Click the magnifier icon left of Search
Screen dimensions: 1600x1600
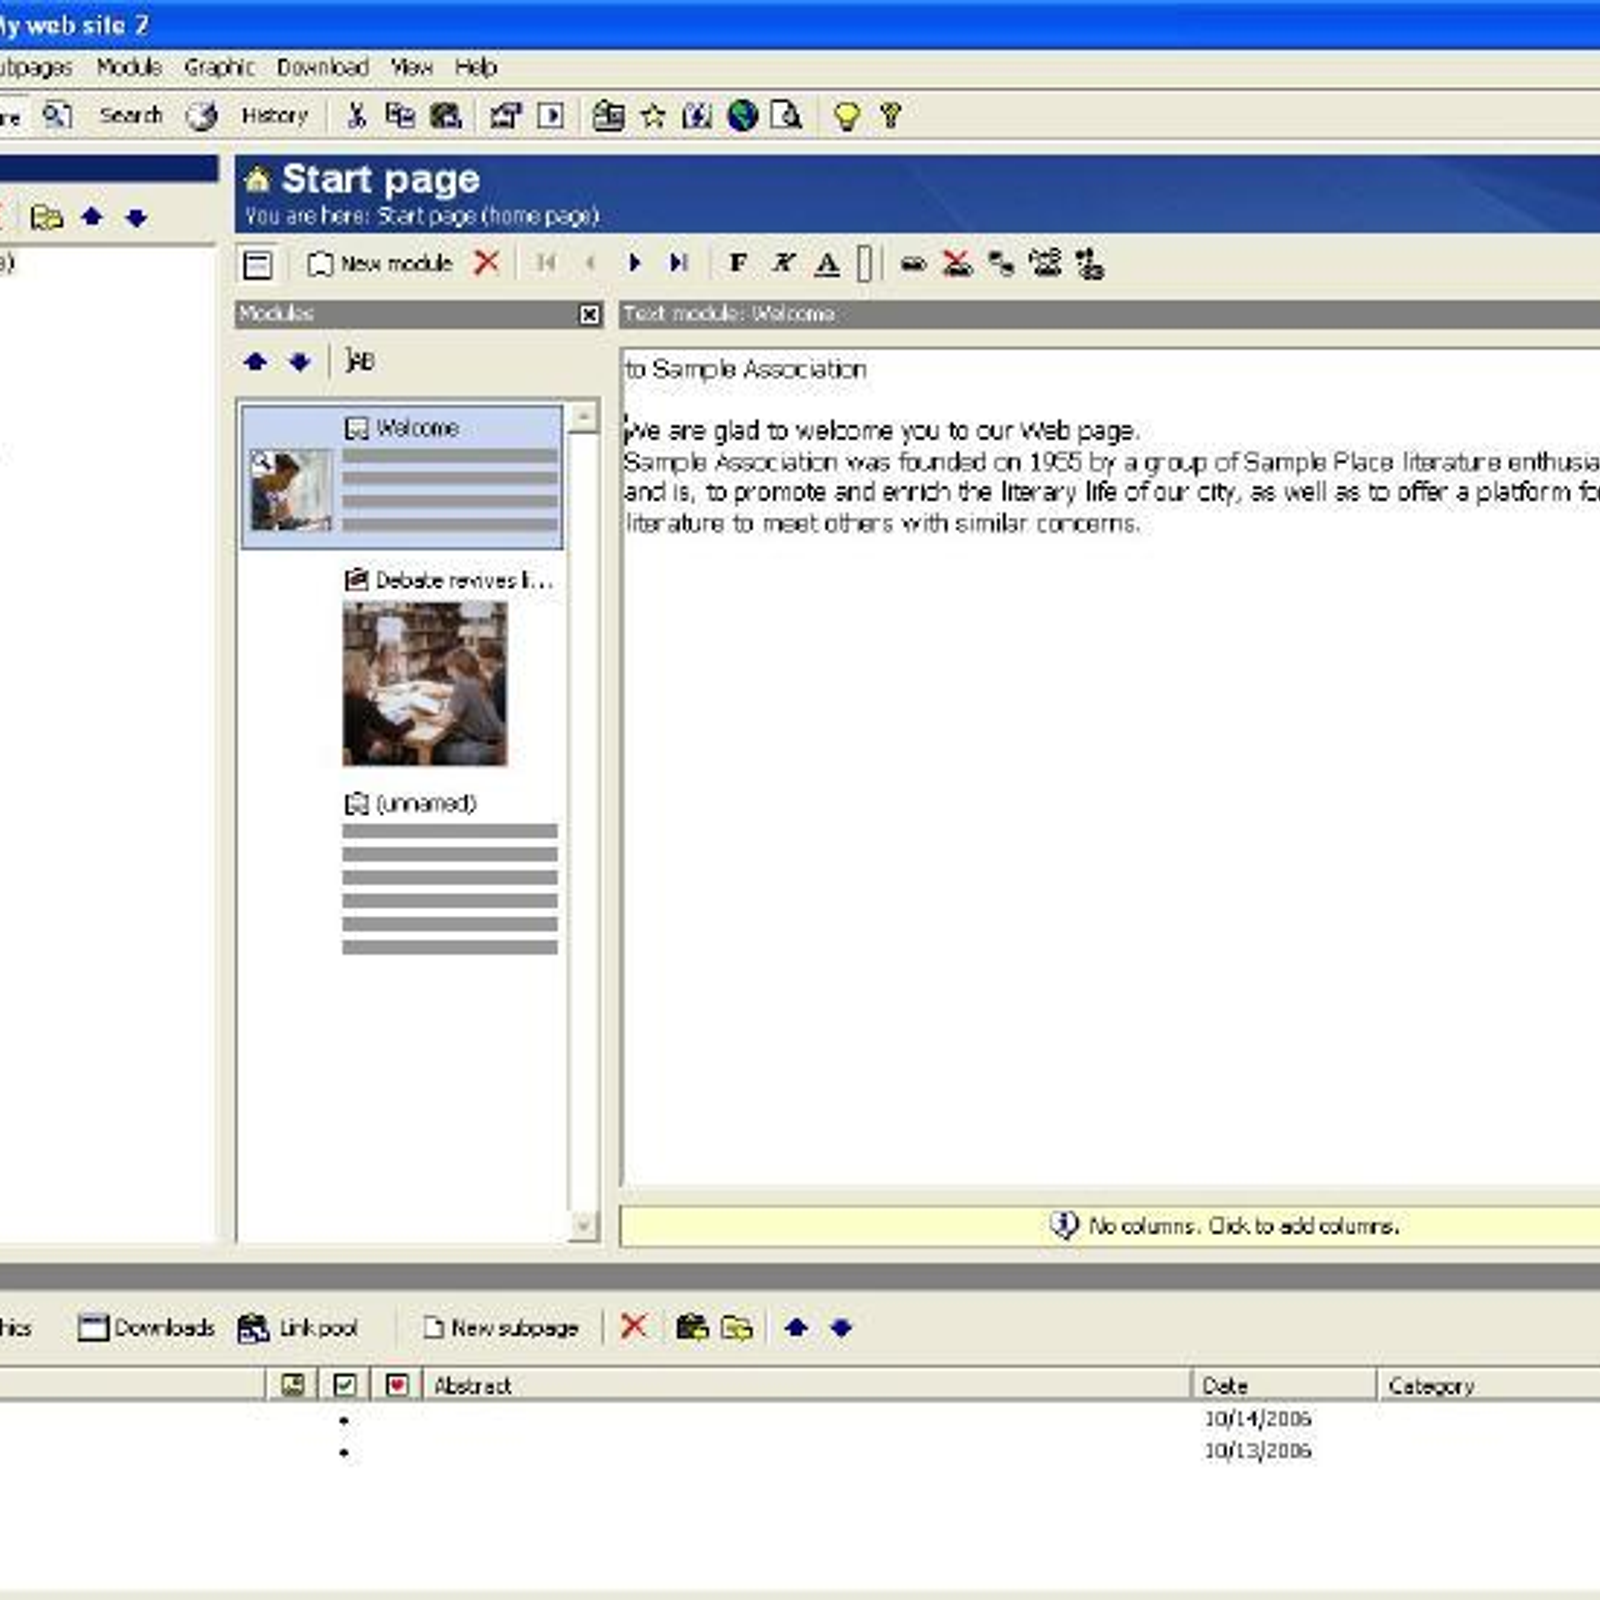(57, 115)
